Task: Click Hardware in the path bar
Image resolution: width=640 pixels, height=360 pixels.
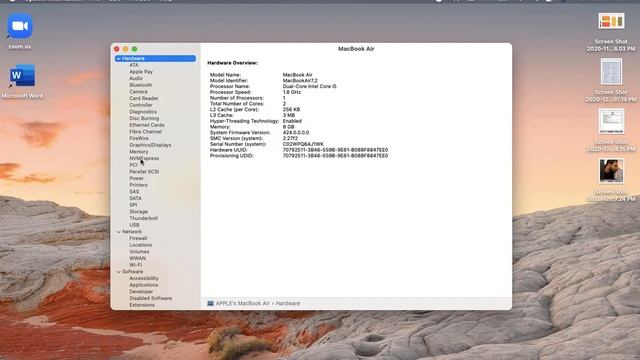Action: point(288,303)
